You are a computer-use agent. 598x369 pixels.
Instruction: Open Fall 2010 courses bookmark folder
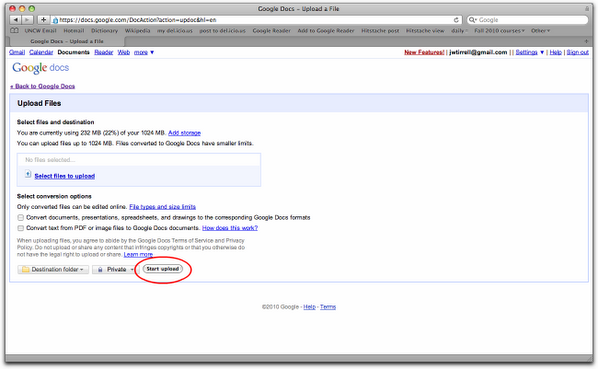[499, 30]
